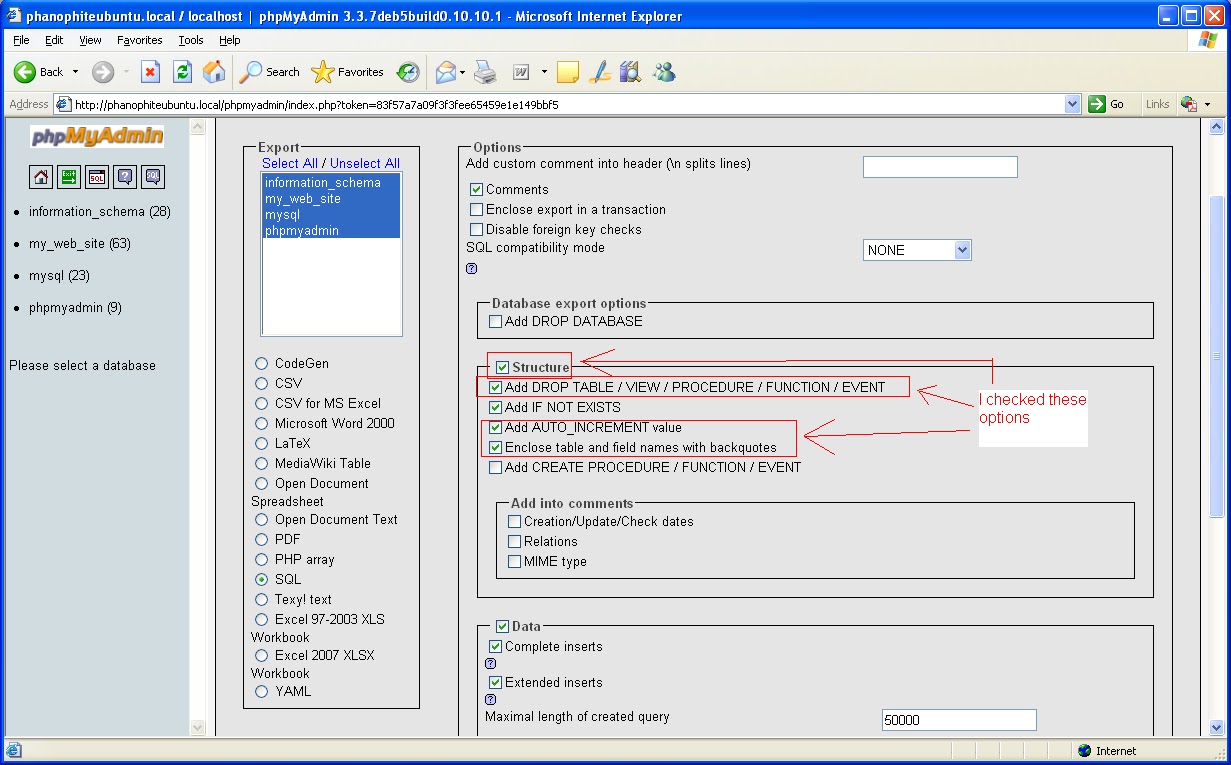The image size is (1231, 765).
Task: Click the yellow note toolbar icon
Action: 568,72
